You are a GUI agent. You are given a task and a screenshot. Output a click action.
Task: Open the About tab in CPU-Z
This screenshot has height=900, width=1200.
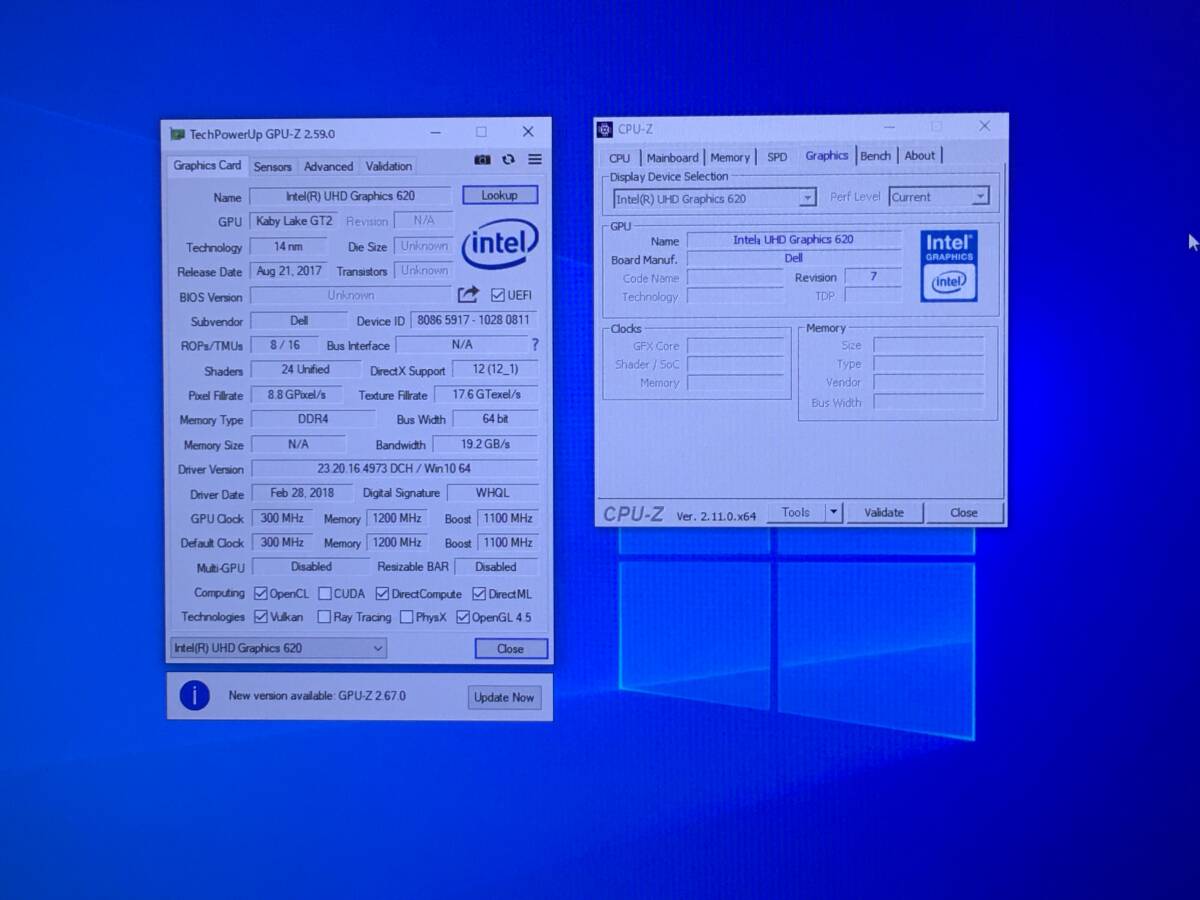(x=920, y=156)
